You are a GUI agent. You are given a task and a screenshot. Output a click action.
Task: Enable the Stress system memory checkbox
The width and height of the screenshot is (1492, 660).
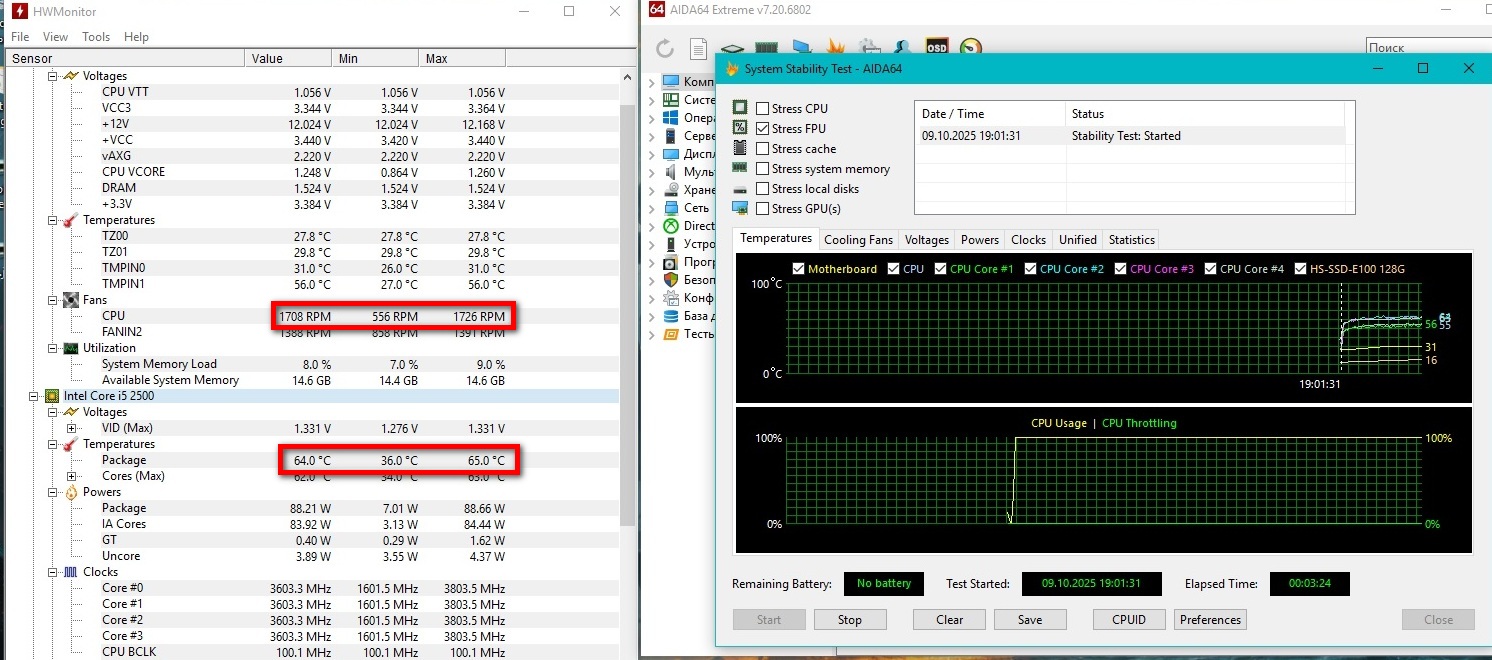(763, 169)
